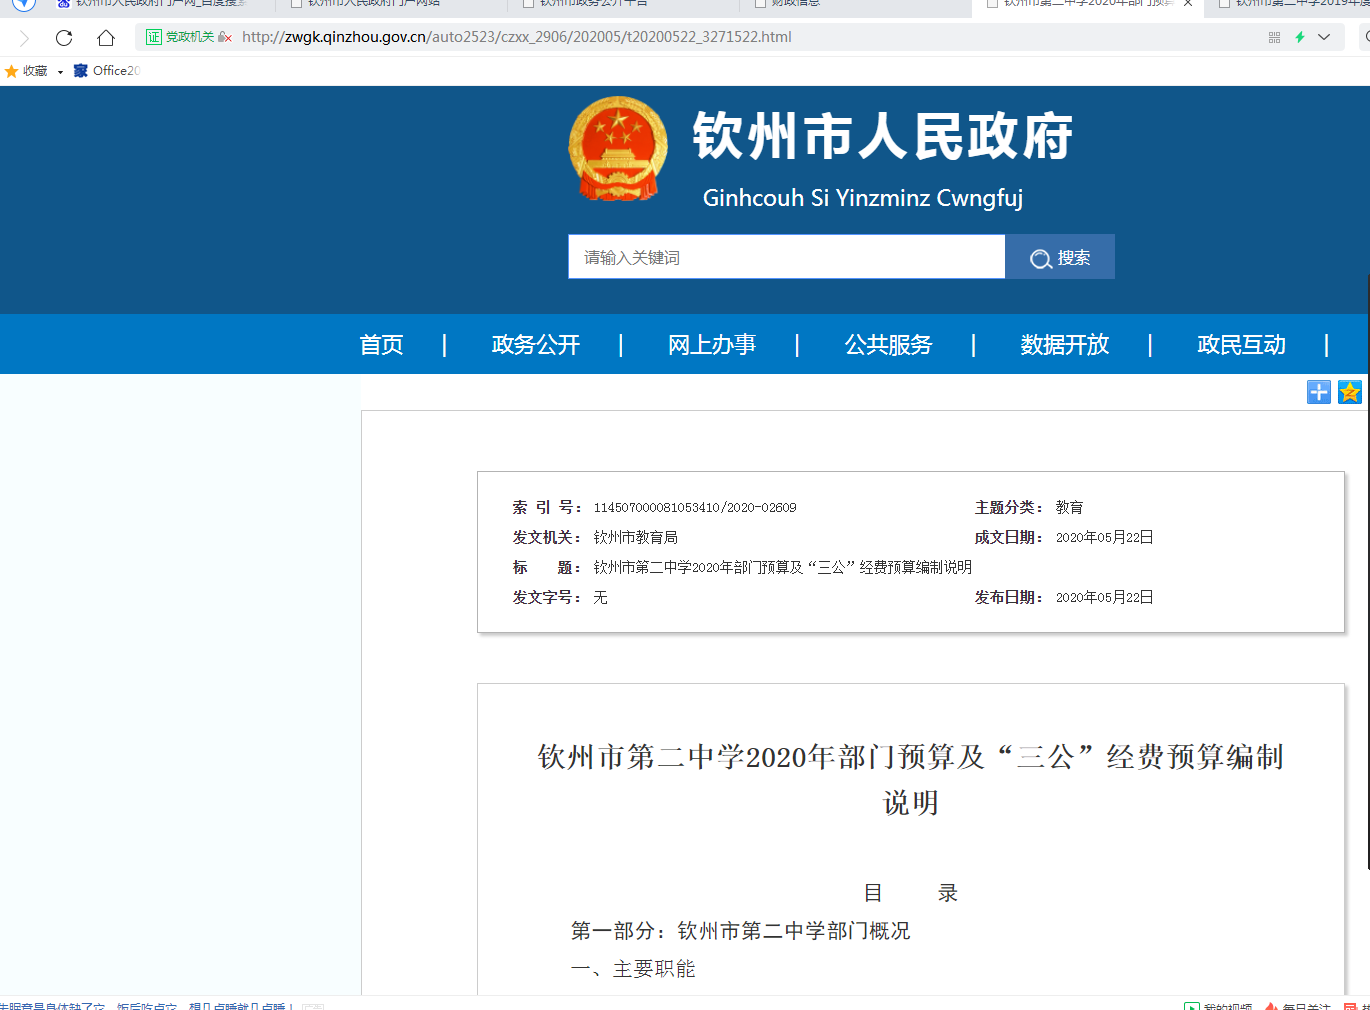Click the 党政机关 verification badge
Viewport: 1370px width, 1010px height.
click(178, 37)
